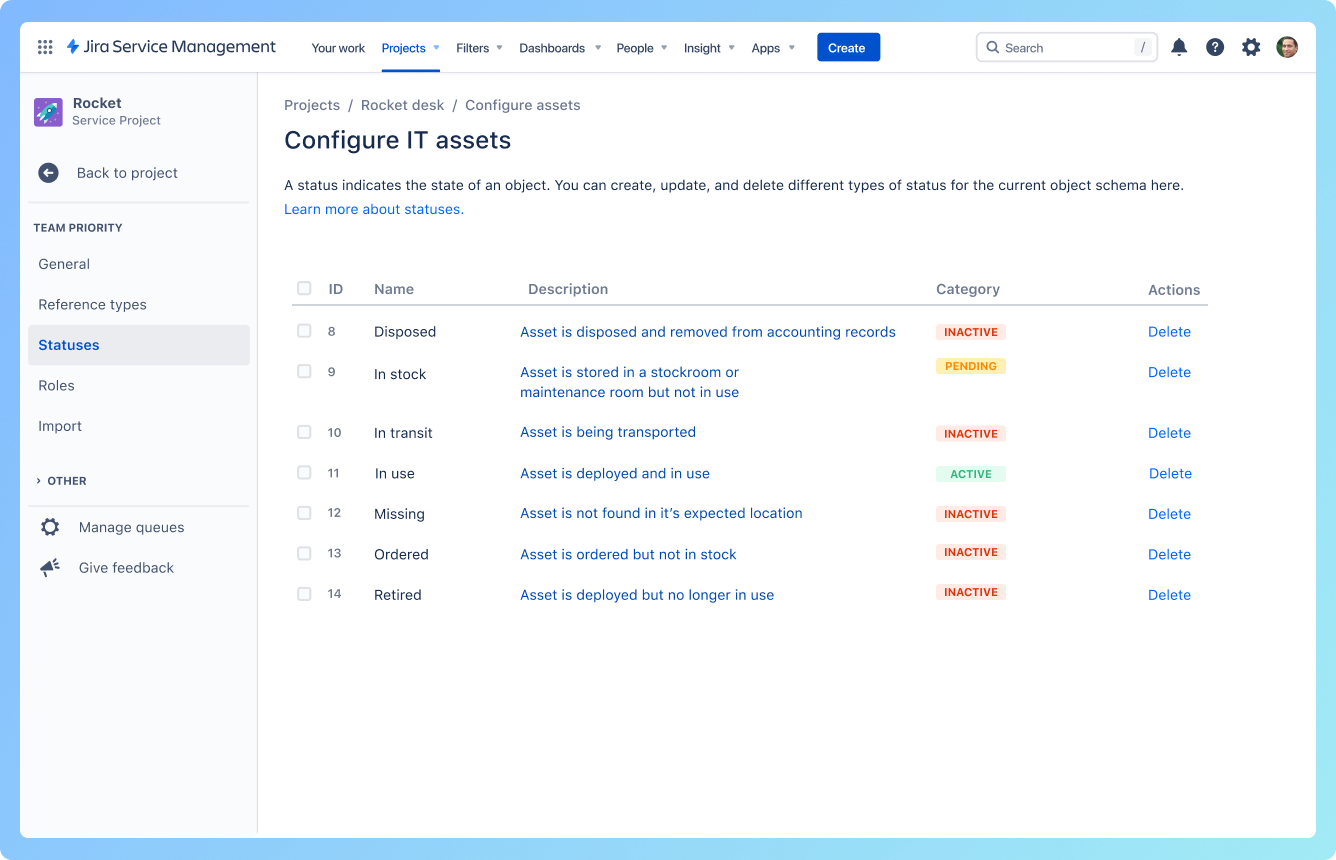
Task: Open the Dashboards dropdown
Action: pyautogui.click(x=597, y=47)
